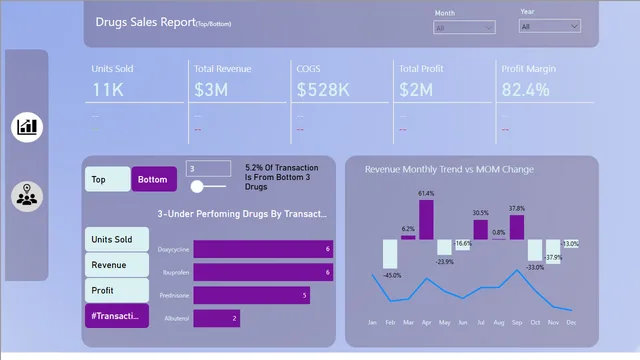Click the number-of-drugs slider handle

coord(197,187)
